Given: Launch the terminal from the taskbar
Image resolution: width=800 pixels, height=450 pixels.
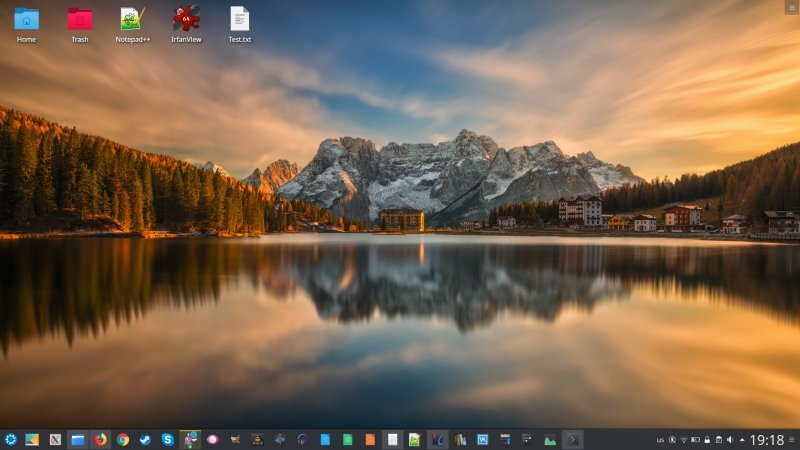Looking at the screenshot, I should 572,439.
